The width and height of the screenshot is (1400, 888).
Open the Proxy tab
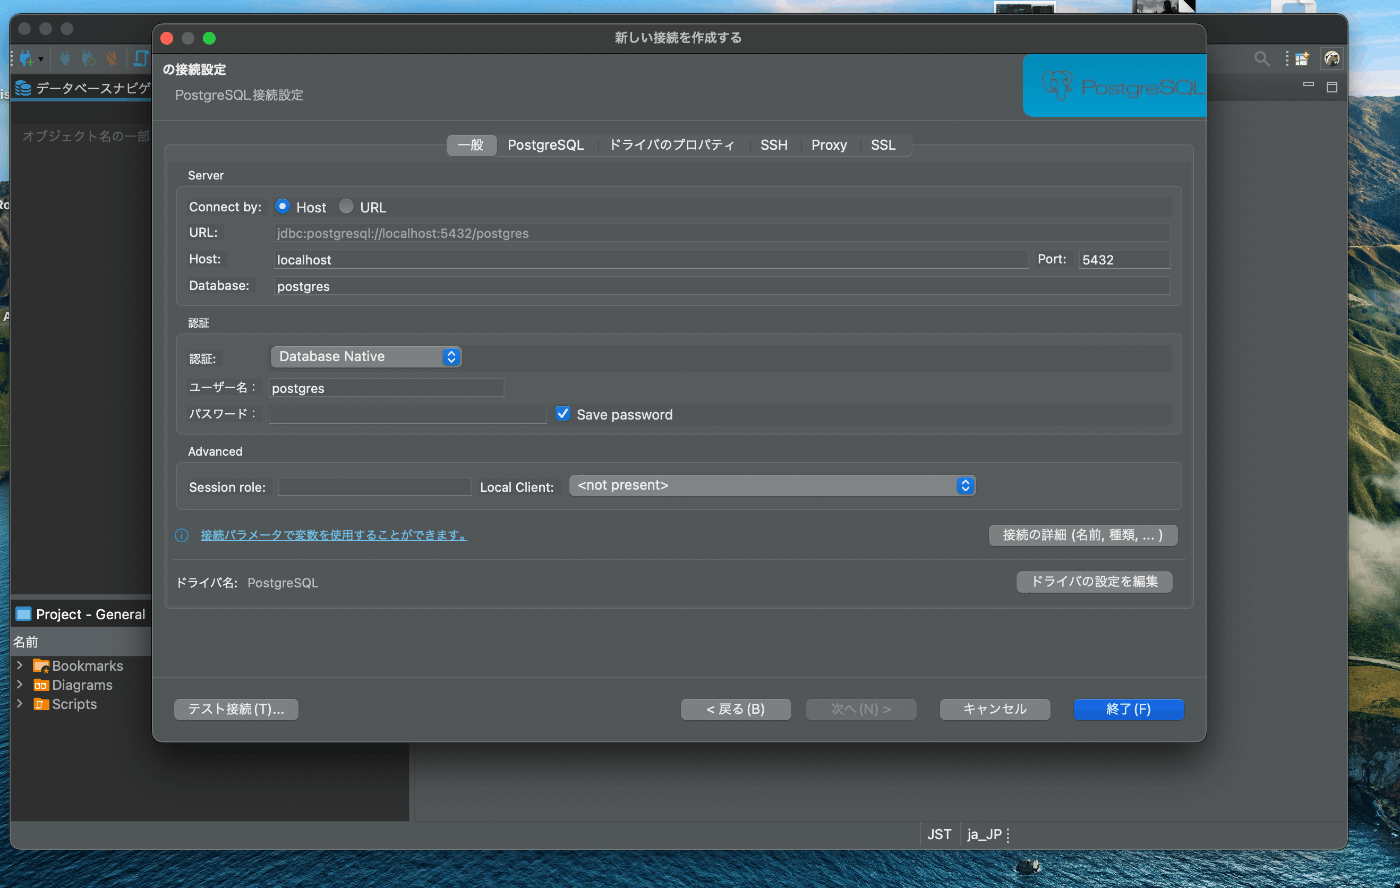[829, 145]
